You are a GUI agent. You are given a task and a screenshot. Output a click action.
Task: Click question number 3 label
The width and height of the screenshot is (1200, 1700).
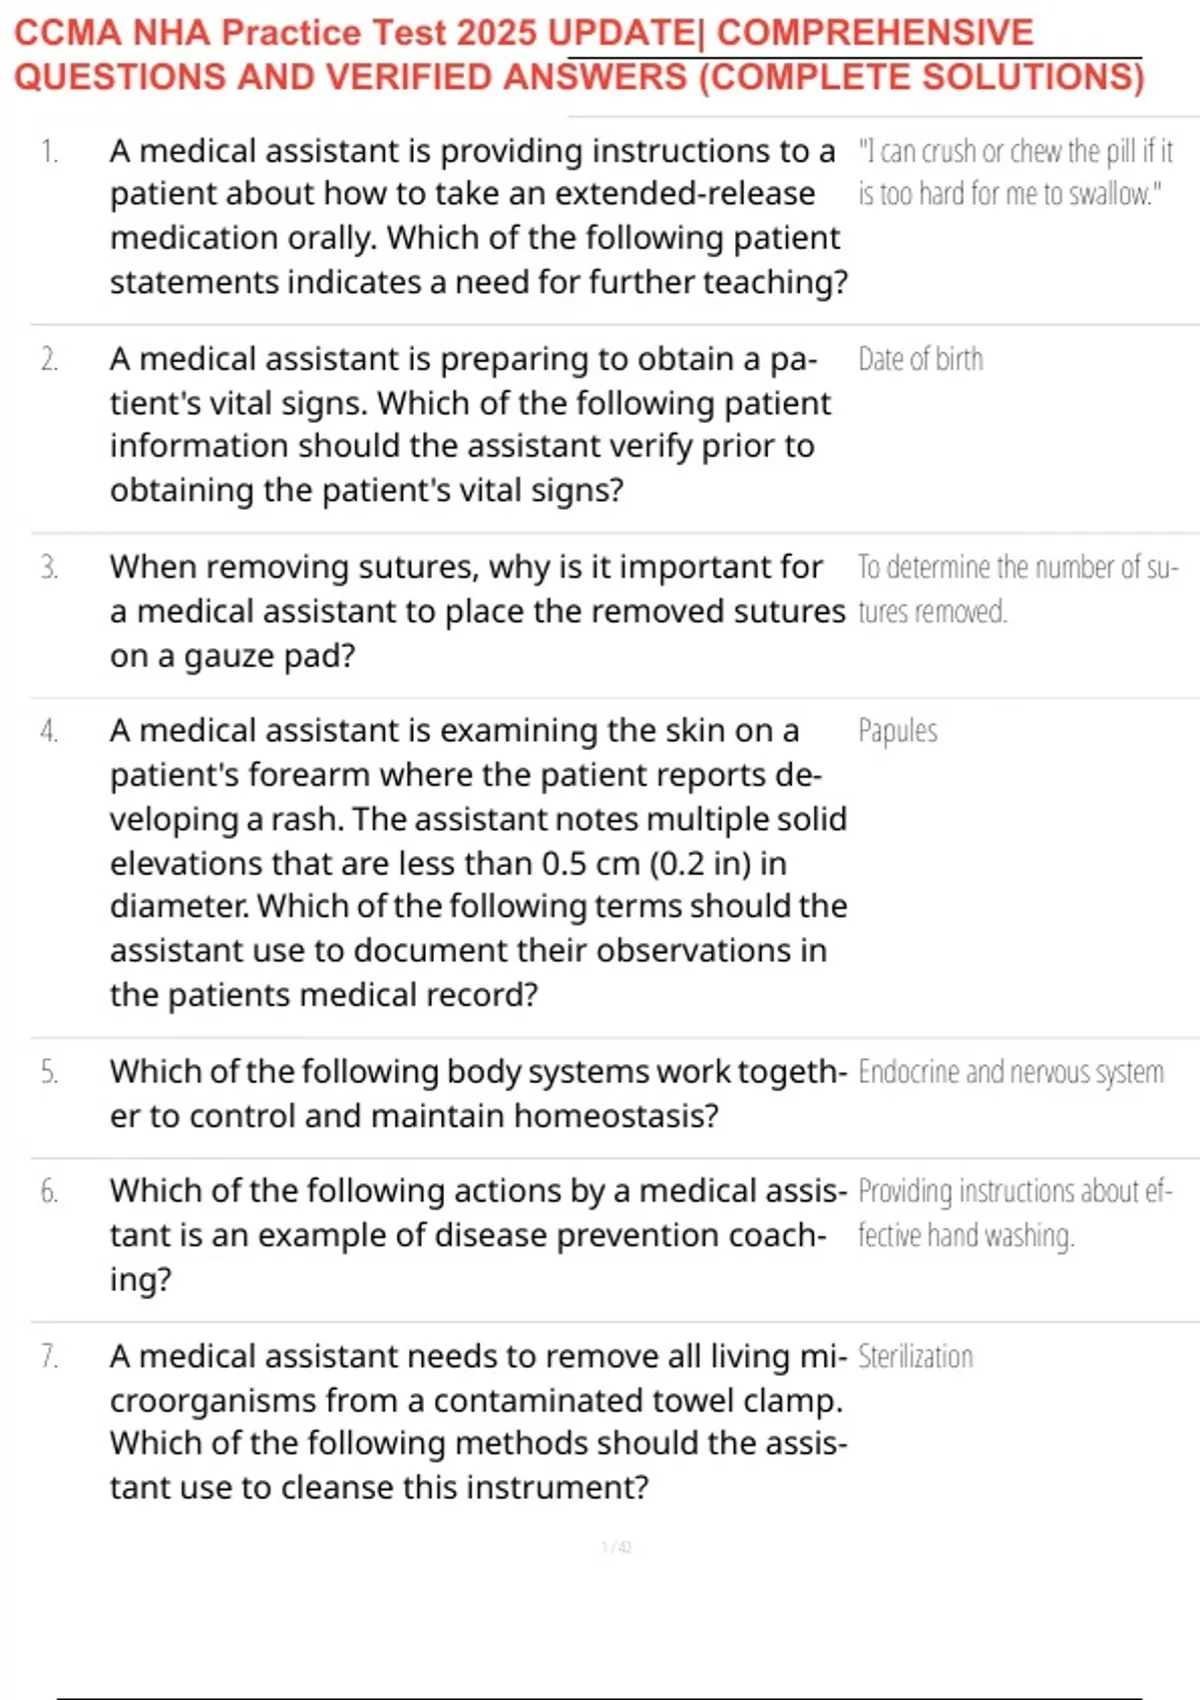tap(49, 568)
